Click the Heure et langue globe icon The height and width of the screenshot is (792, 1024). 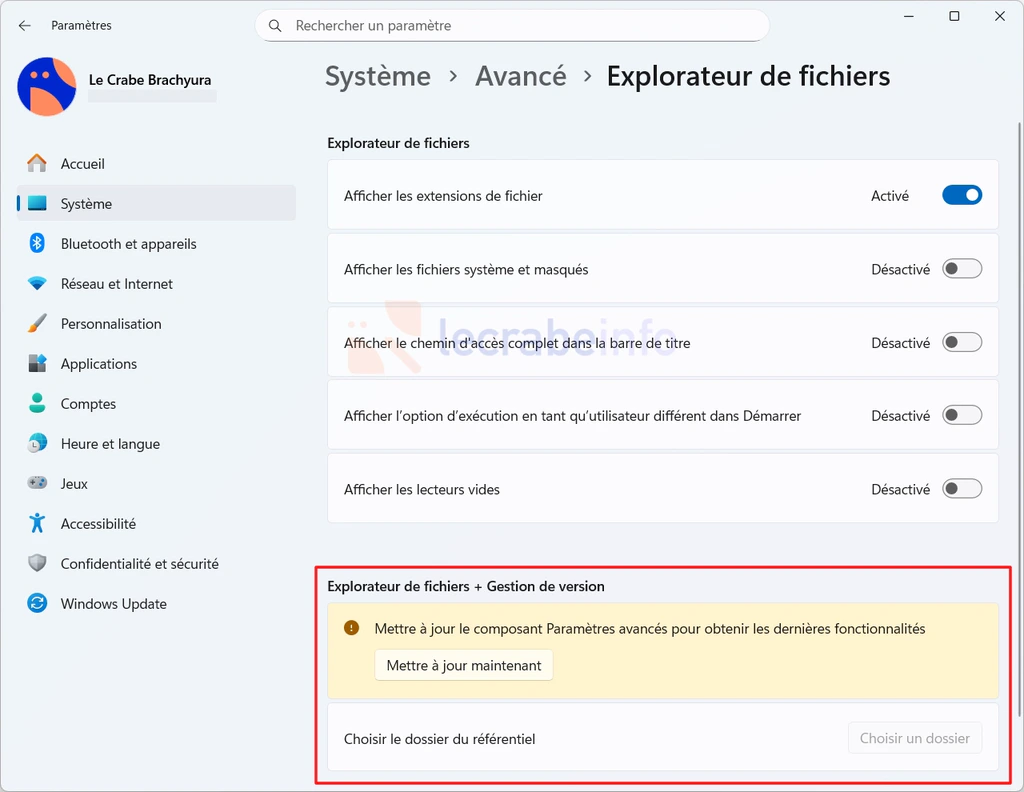(37, 443)
